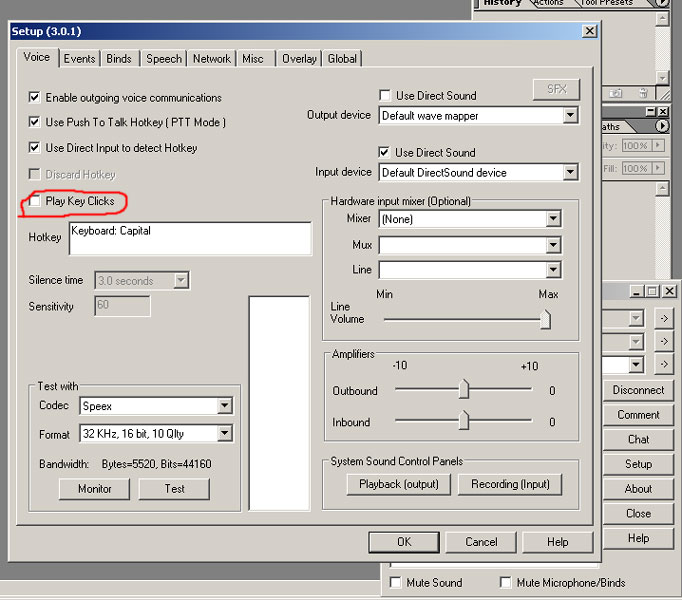The height and width of the screenshot is (600, 682).
Task: Open the Output device dropdown
Action: click(x=570, y=116)
